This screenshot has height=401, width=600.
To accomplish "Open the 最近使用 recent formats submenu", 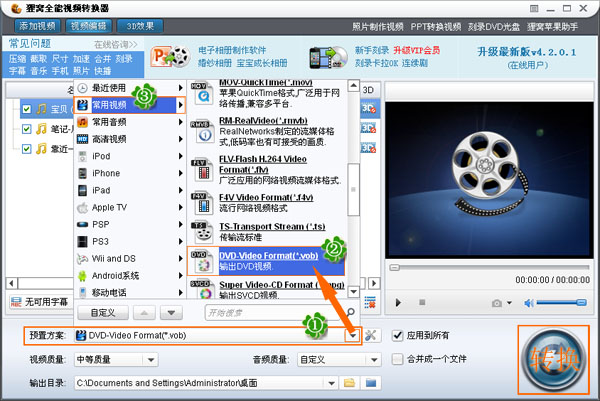I will (x=129, y=88).
